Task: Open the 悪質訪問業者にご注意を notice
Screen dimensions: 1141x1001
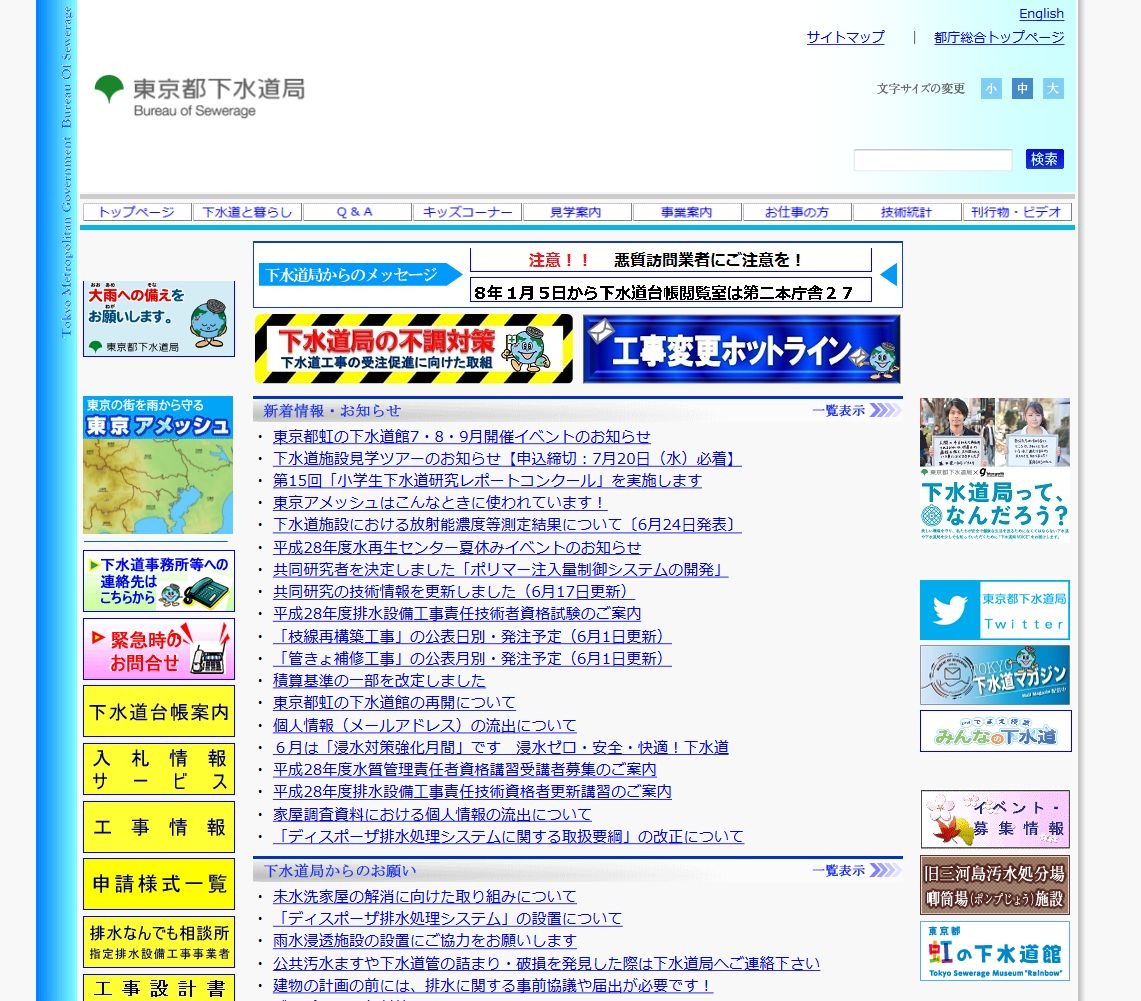Action: 670,260
